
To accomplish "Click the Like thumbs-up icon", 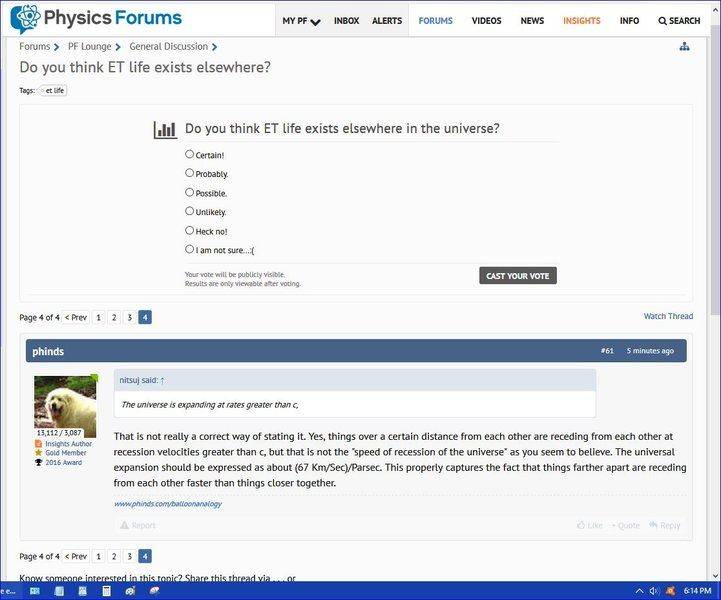I will [581, 525].
